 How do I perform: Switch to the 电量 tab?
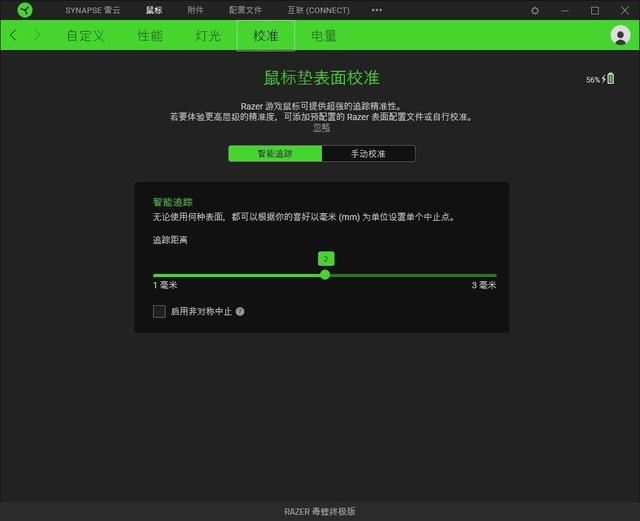coord(324,36)
